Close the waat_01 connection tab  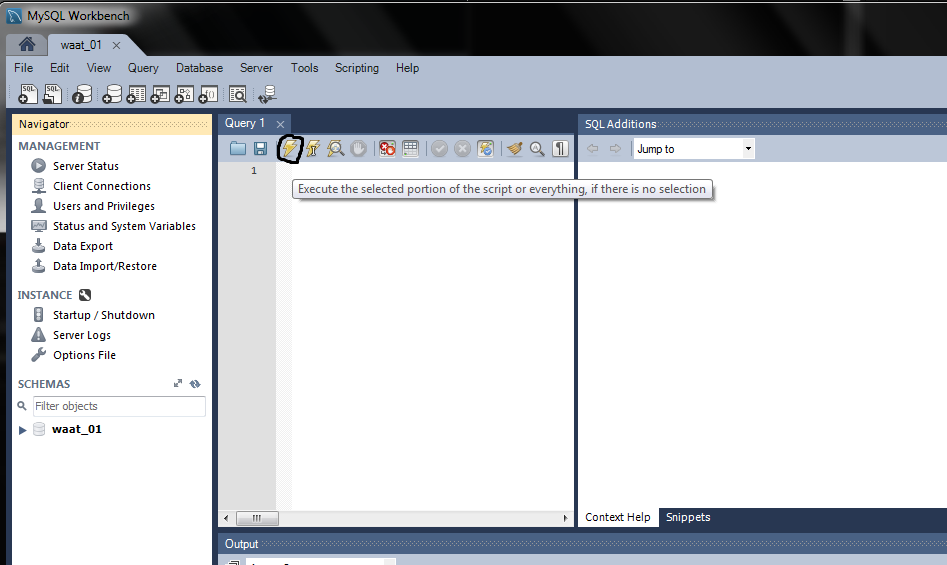[x=117, y=45]
